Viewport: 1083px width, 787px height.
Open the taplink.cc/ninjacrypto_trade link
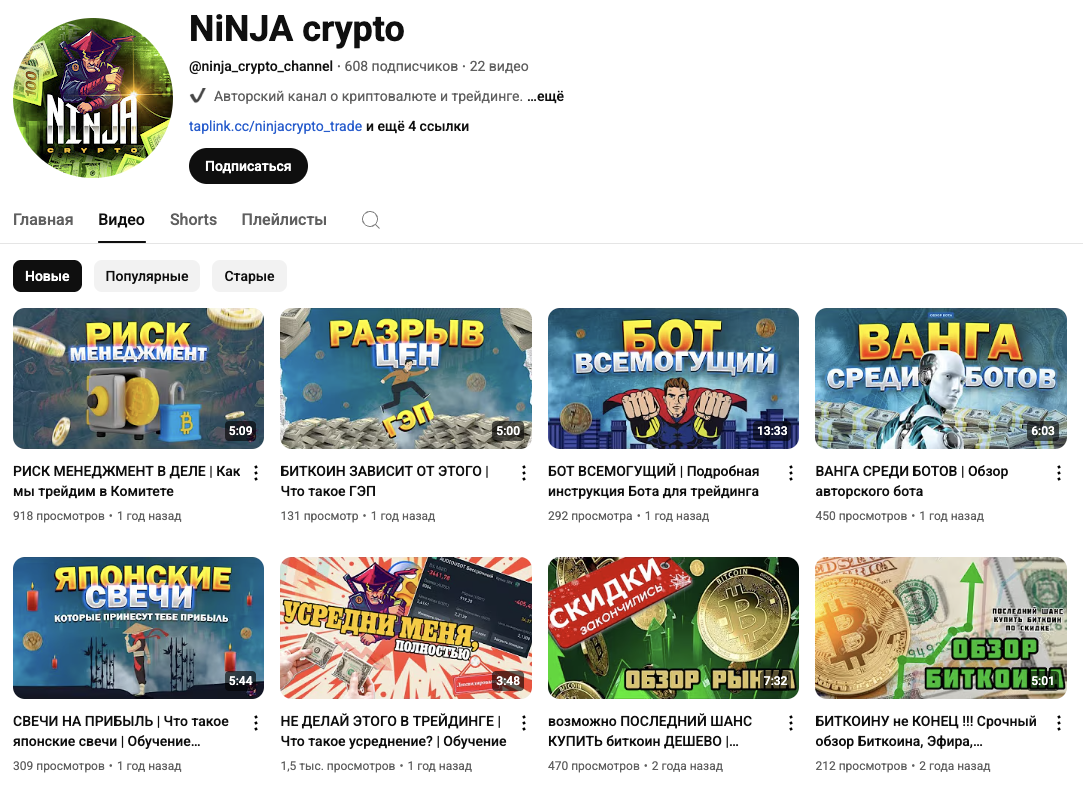276,126
